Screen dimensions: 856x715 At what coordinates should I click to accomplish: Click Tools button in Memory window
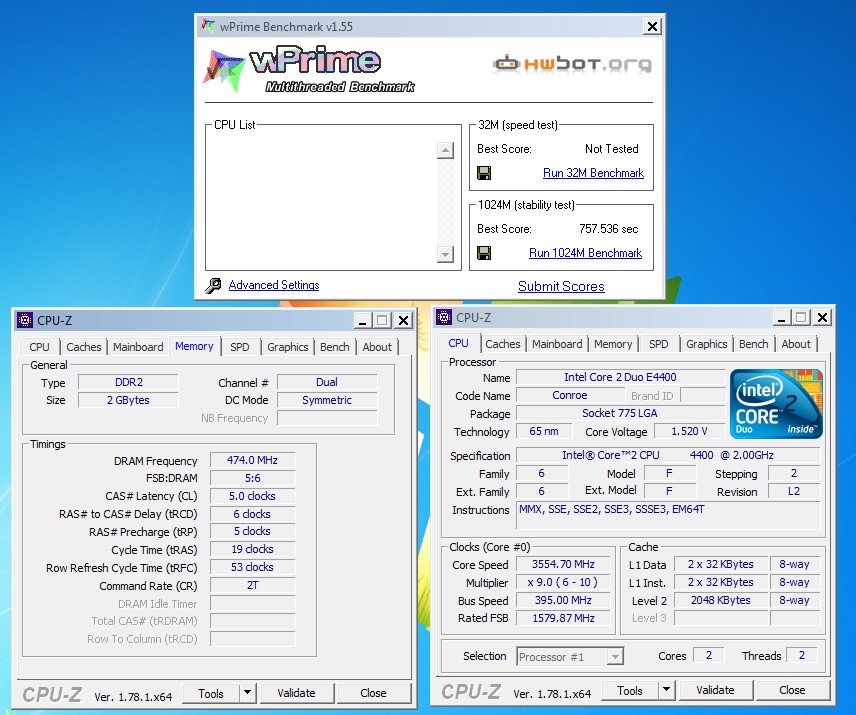point(211,693)
